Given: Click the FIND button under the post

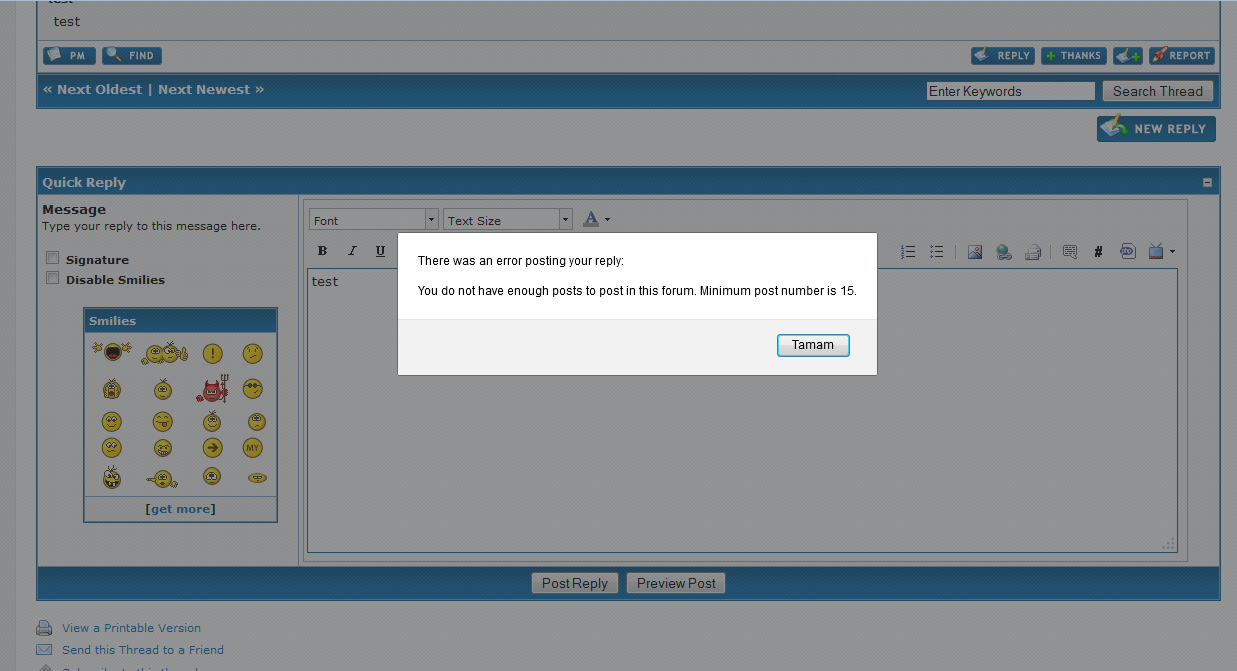Looking at the screenshot, I should 132,56.
